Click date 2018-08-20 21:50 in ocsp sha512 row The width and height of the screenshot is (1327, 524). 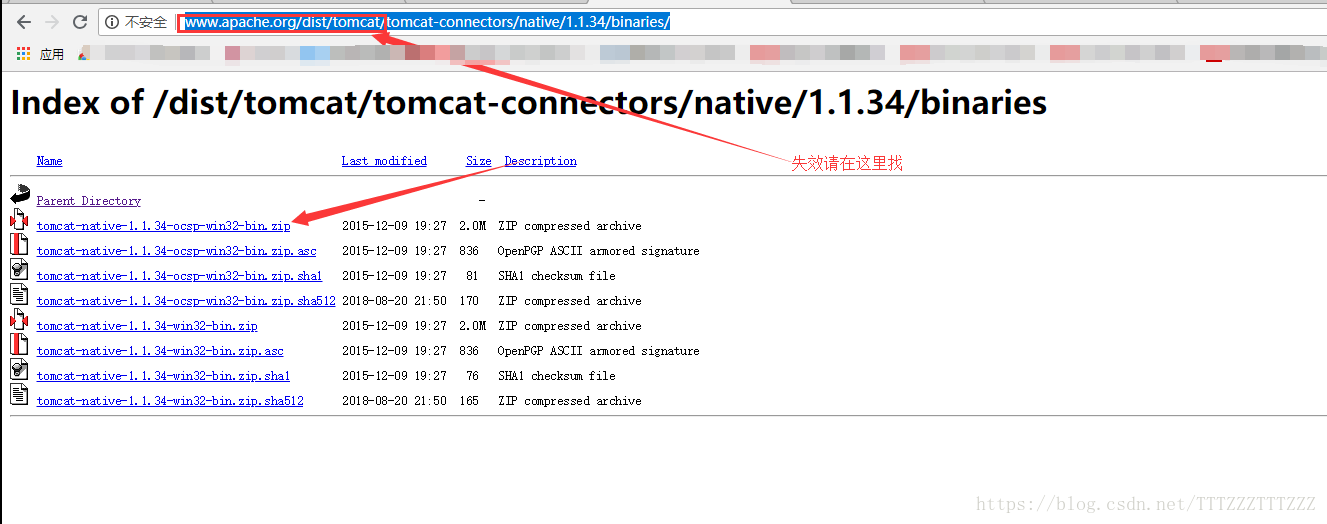coord(394,301)
